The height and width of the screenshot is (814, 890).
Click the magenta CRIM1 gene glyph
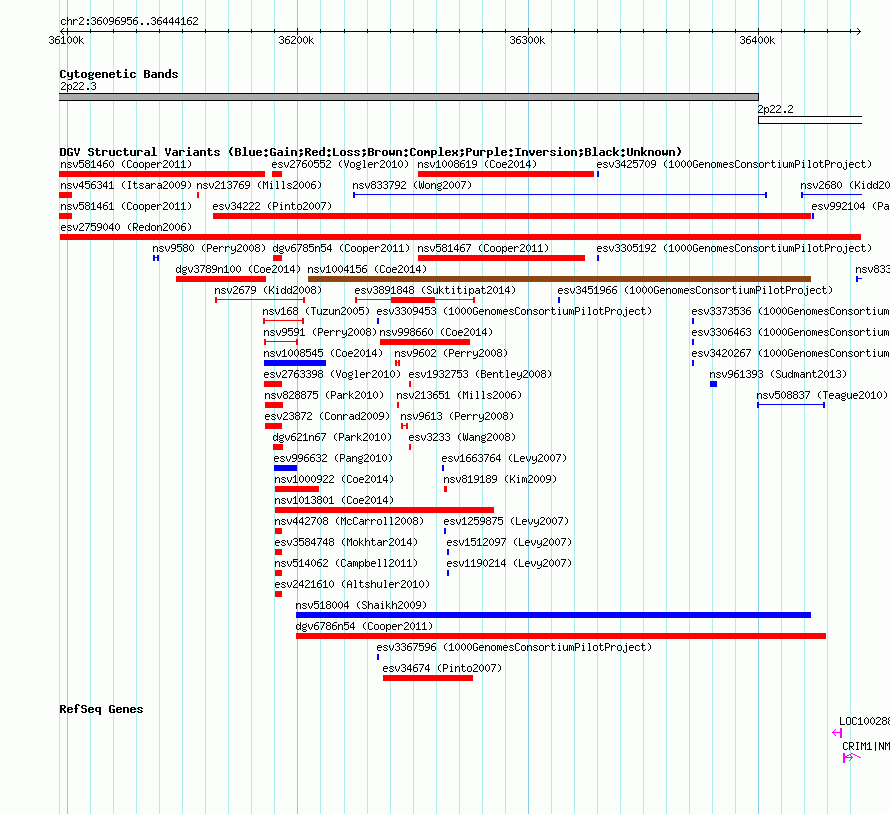(x=851, y=757)
